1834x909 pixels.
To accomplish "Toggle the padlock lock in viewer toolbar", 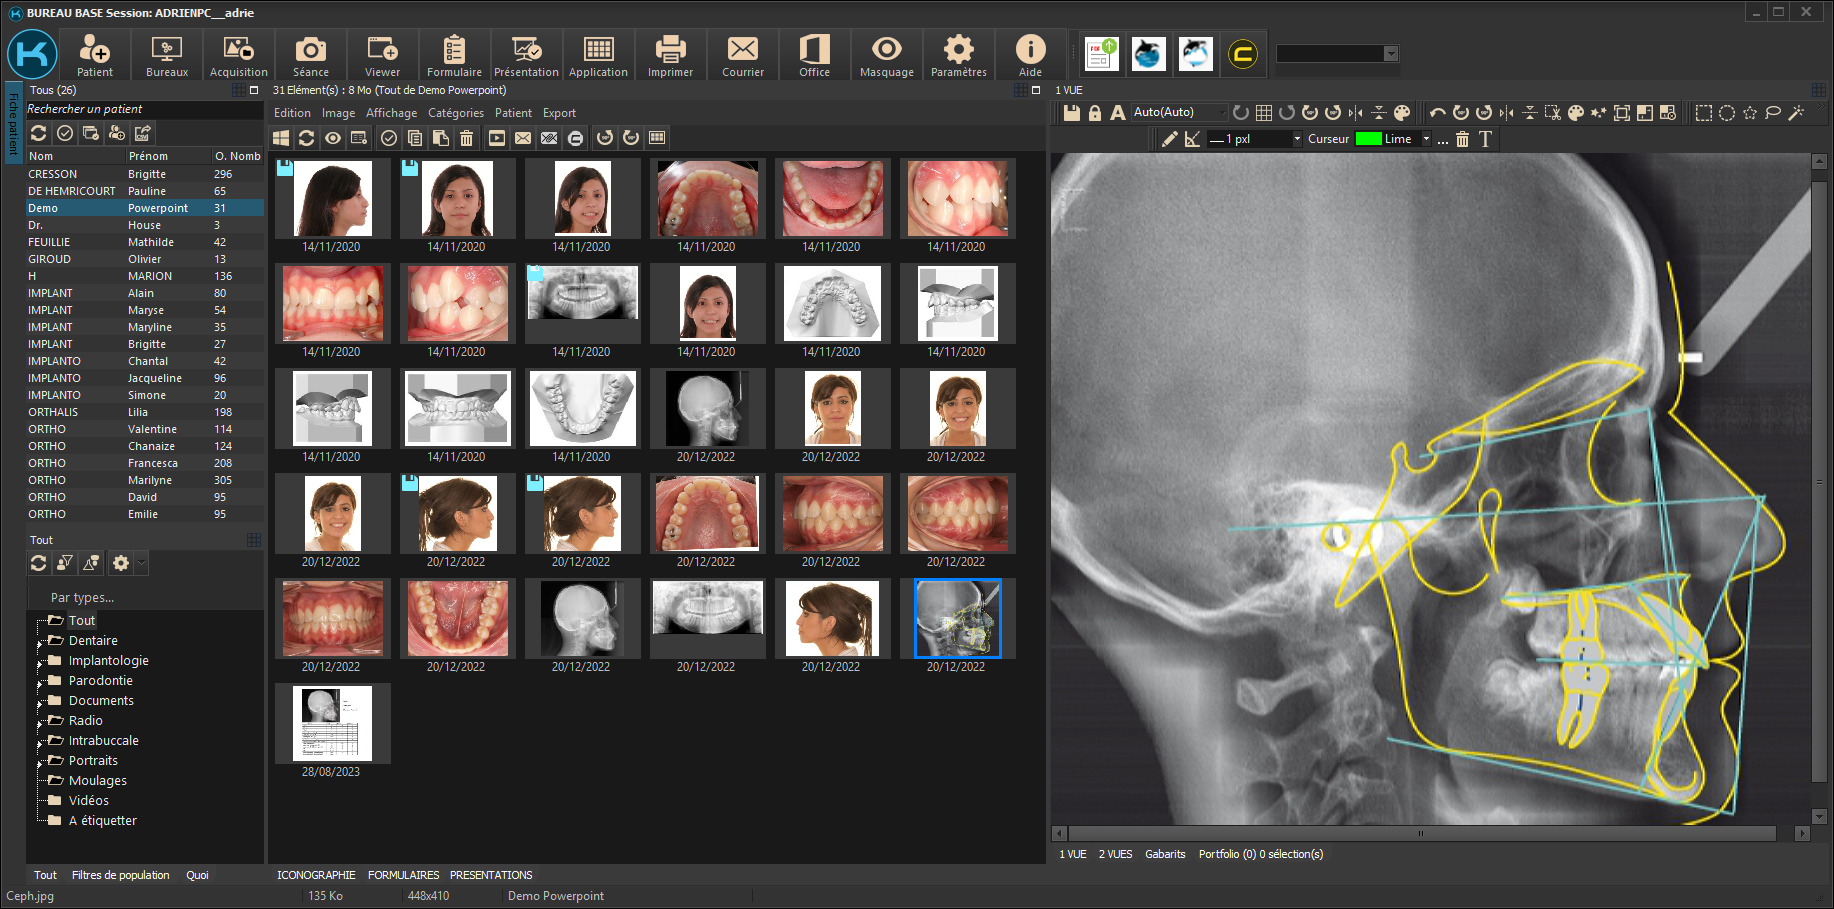I will tap(1094, 113).
